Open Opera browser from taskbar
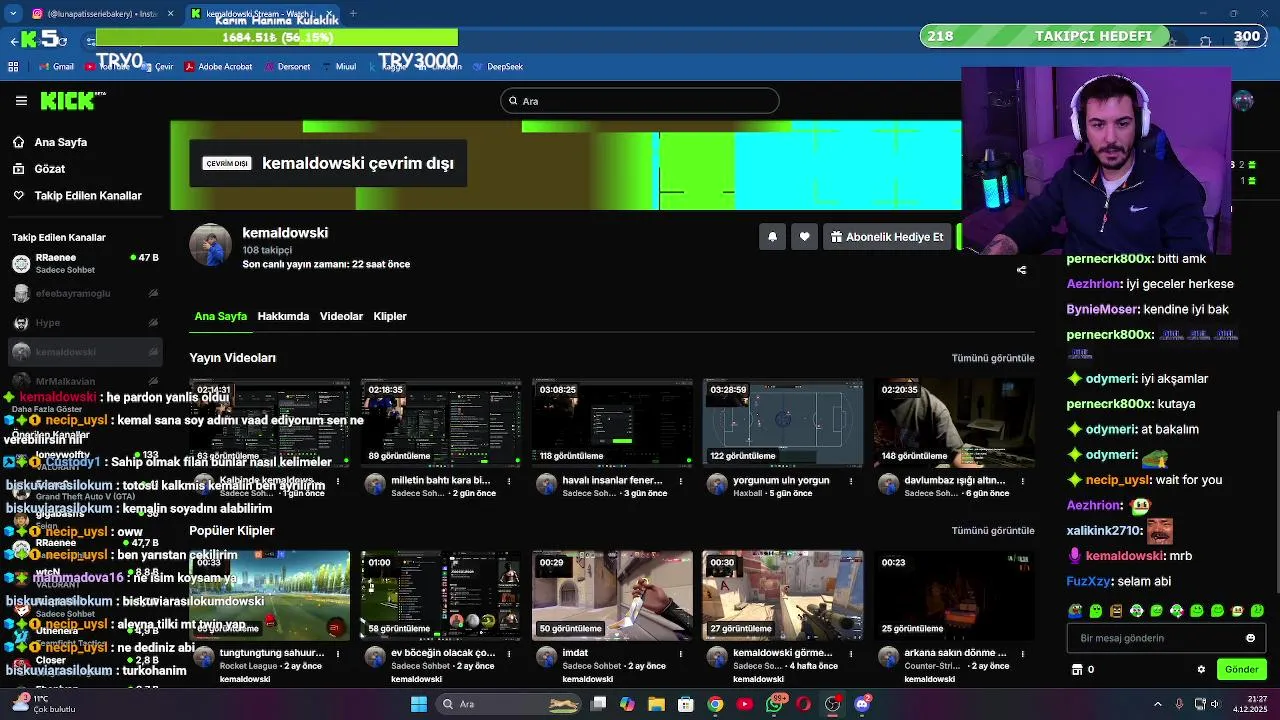Image resolution: width=1280 pixels, height=720 pixels. (804, 704)
